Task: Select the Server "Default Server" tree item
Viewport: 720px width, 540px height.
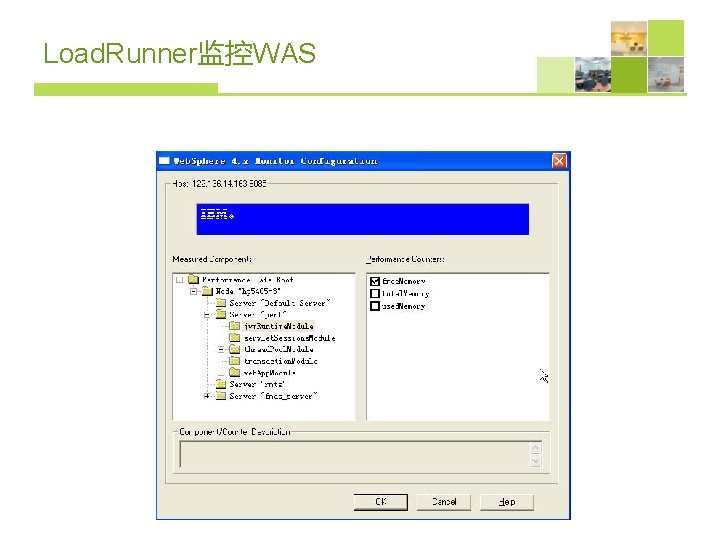Action: click(x=280, y=303)
